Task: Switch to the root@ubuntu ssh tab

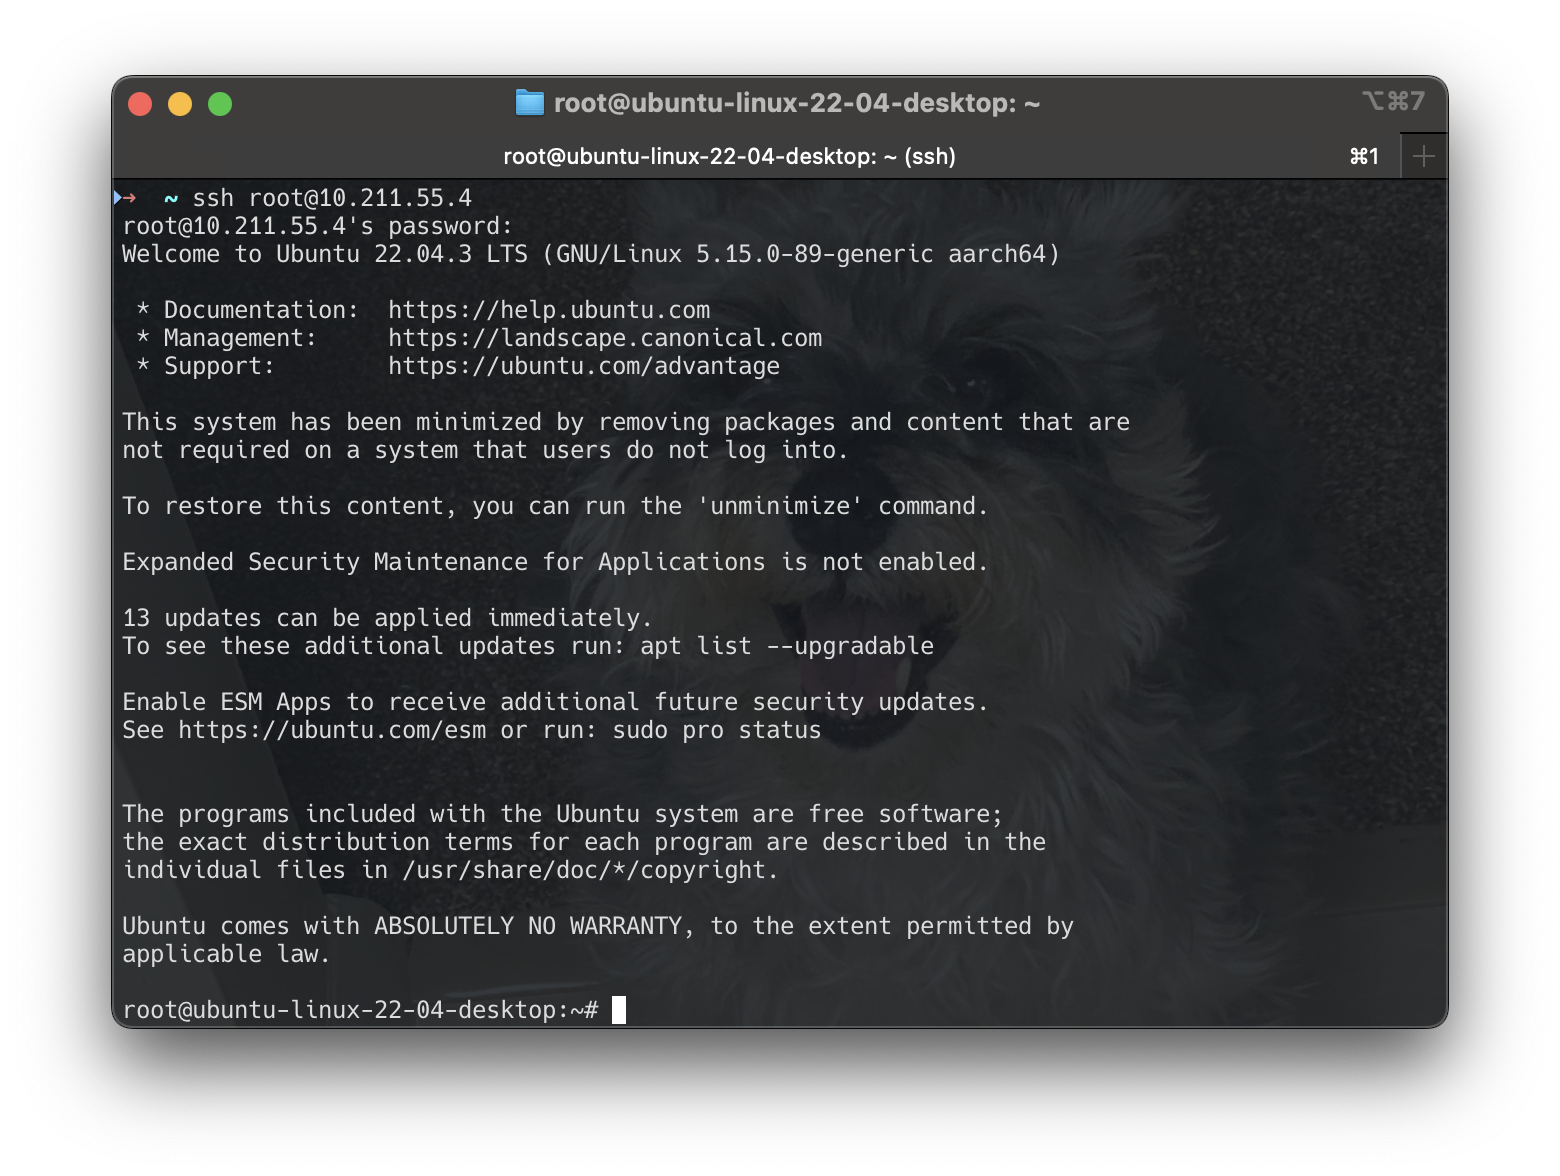Action: pyautogui.click(x=728, y=156)
